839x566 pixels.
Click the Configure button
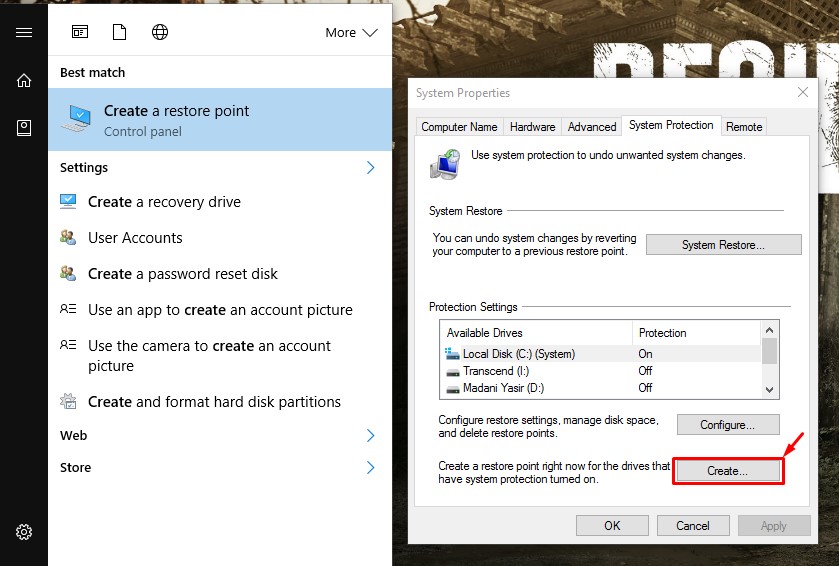(x=728, y=425)
